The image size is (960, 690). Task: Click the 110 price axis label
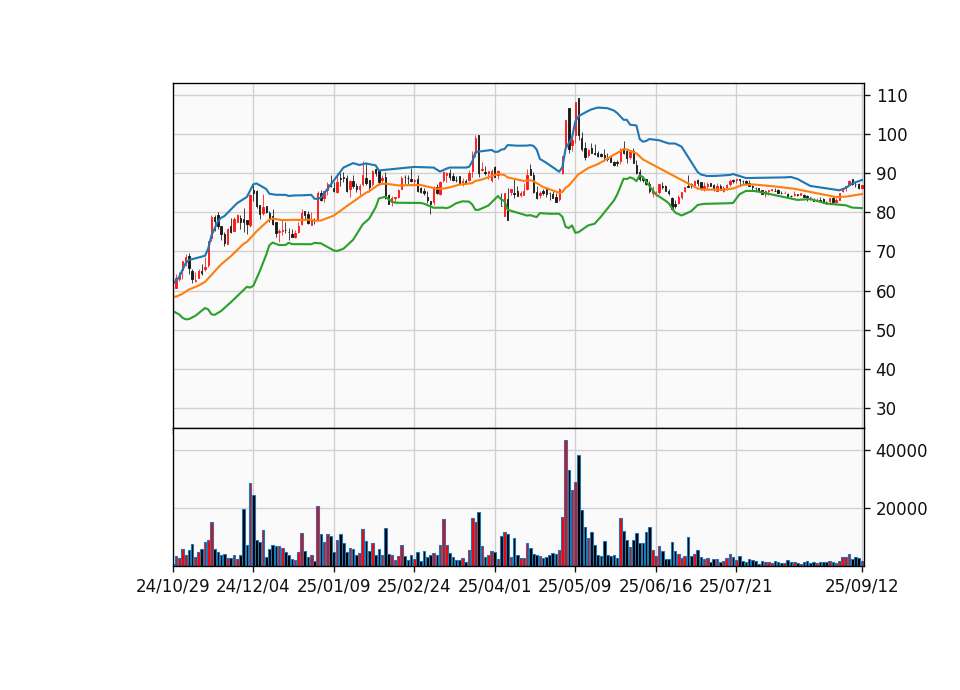tap(893, 96)
